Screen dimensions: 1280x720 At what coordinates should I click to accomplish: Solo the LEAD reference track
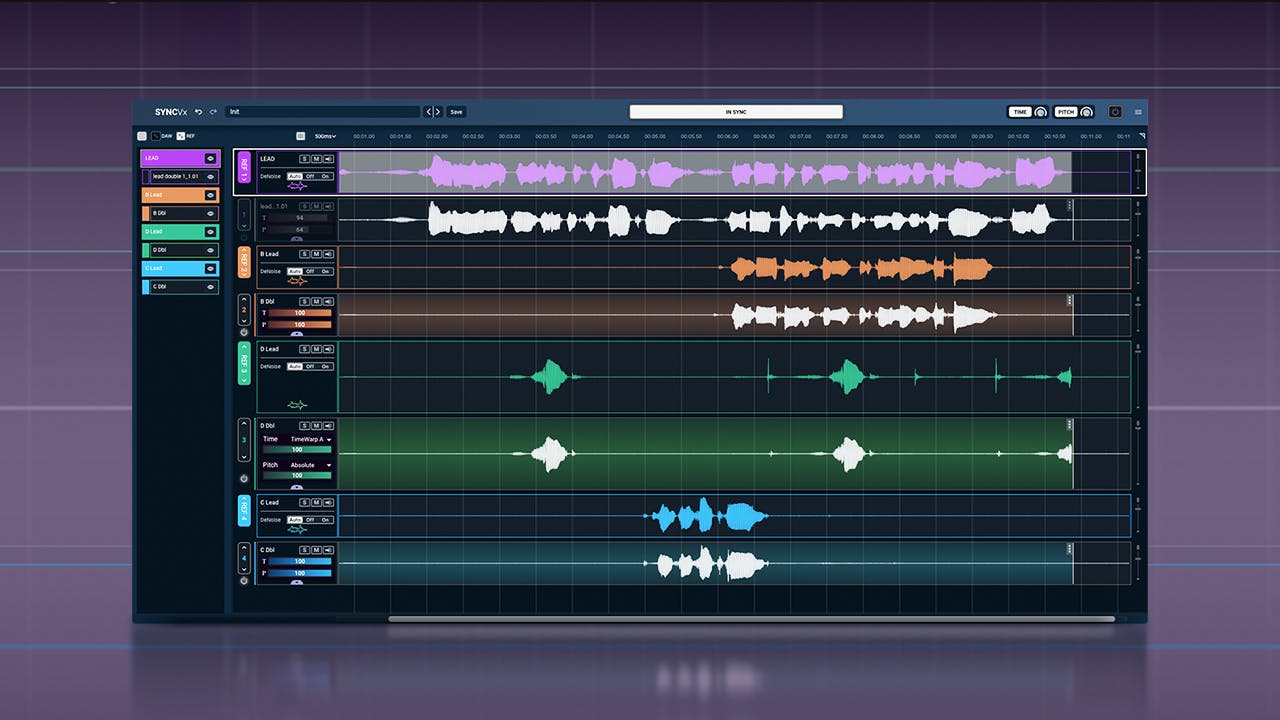(304, 159)
